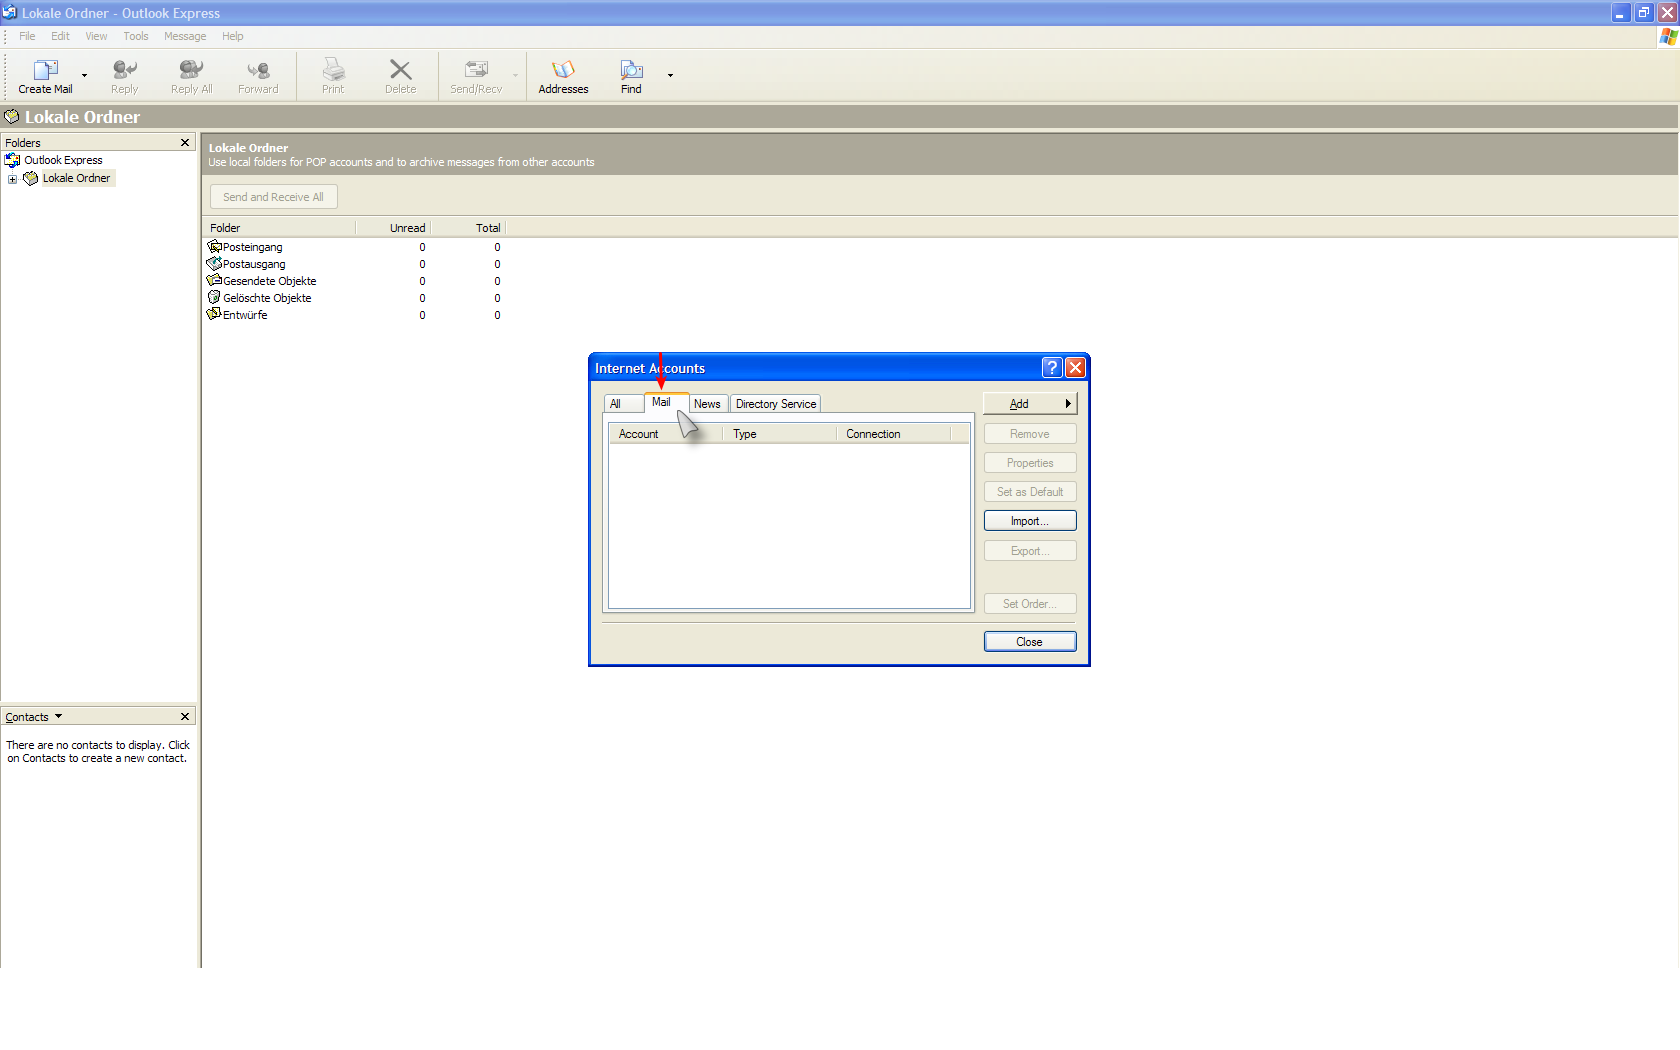Viewport: 1680px width, 1050px height.
Task: Open the Entwürfe drafts folder
Action: click(244, 315)
